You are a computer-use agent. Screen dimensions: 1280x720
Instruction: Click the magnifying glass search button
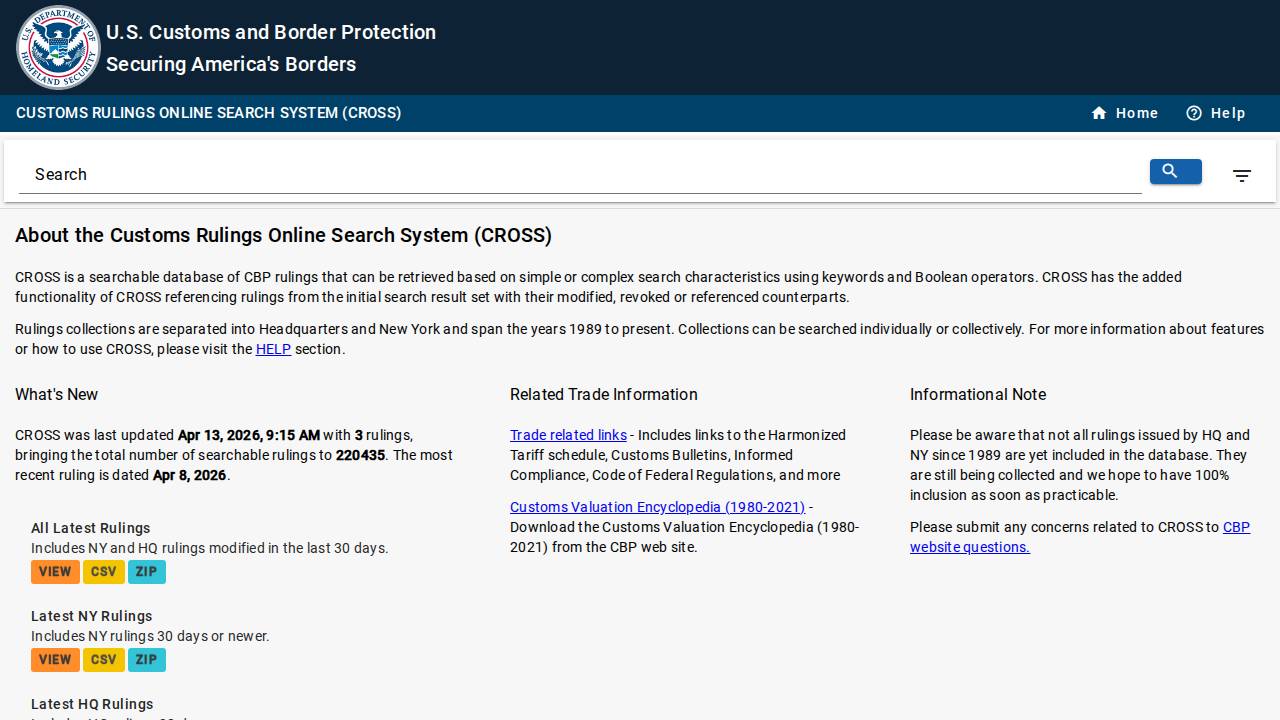tap(1176, 172)
